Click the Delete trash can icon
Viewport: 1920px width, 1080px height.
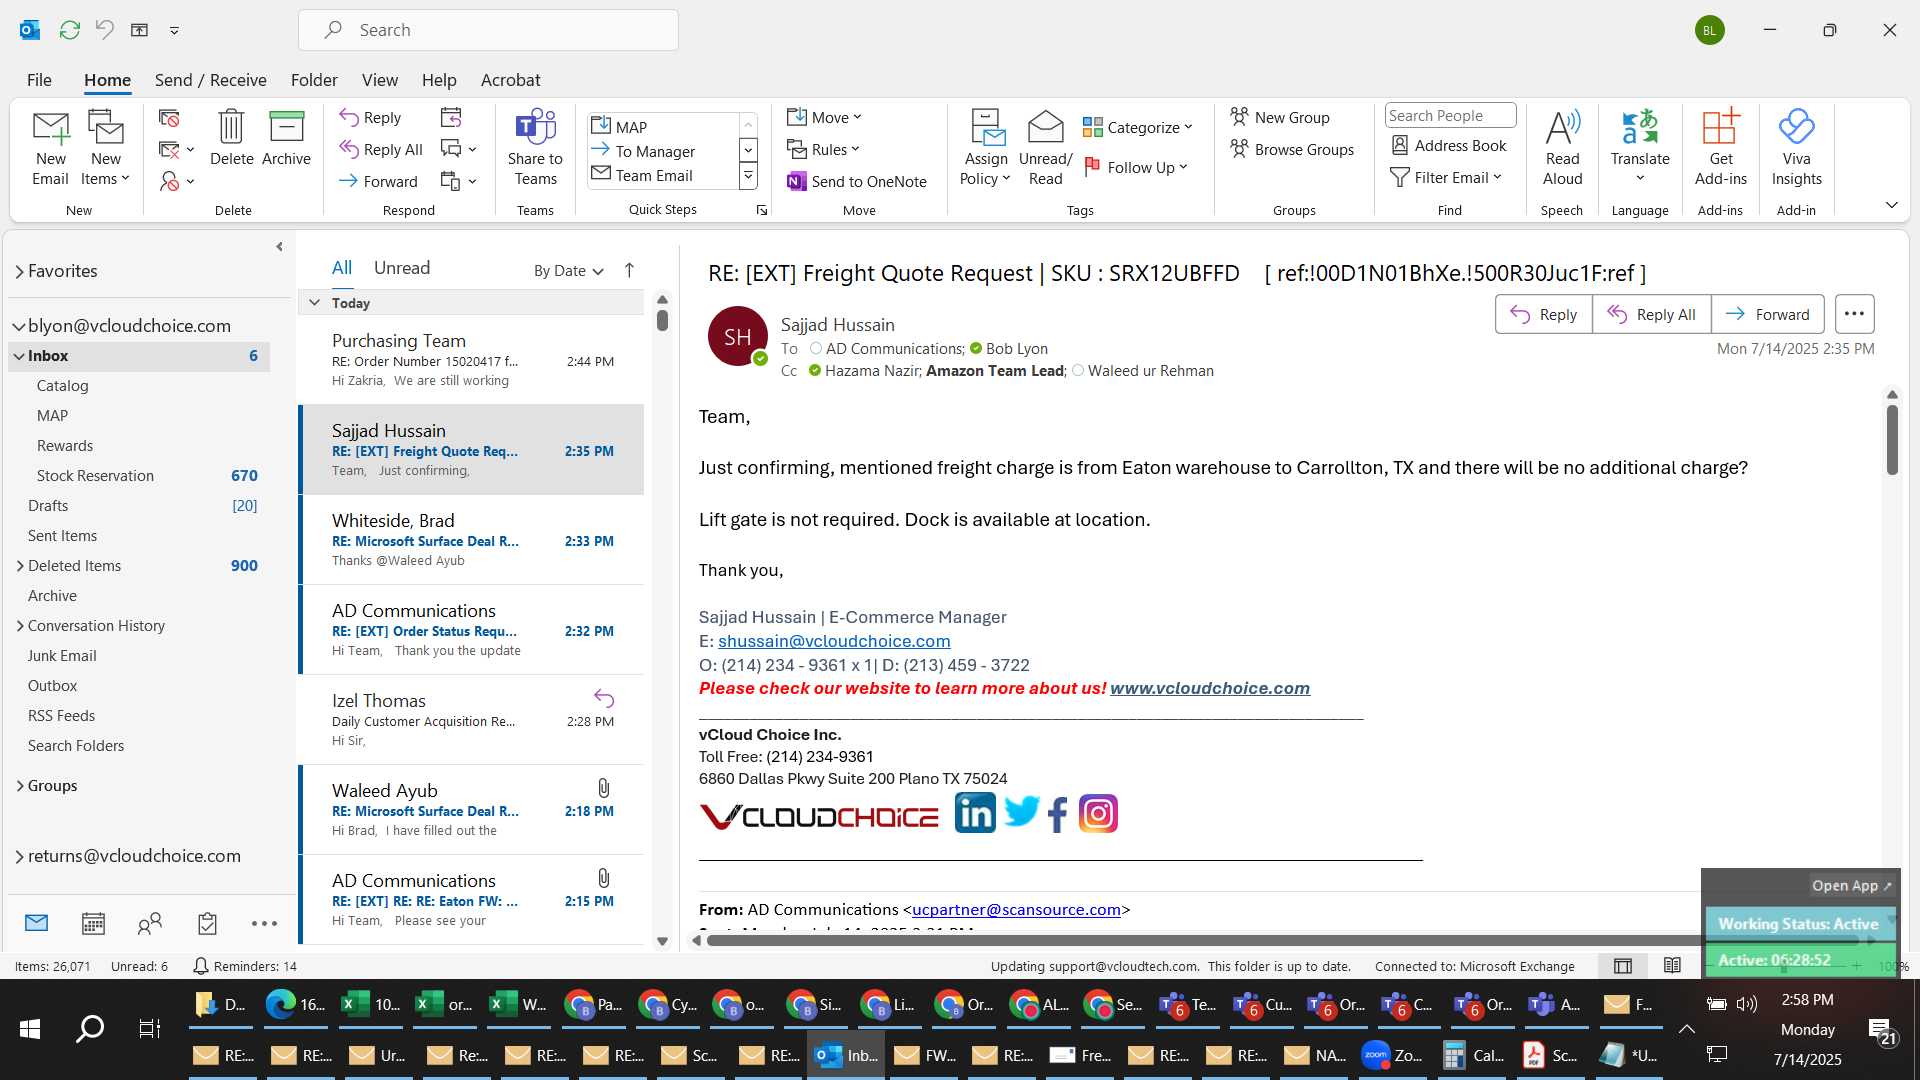coord(231,137)
